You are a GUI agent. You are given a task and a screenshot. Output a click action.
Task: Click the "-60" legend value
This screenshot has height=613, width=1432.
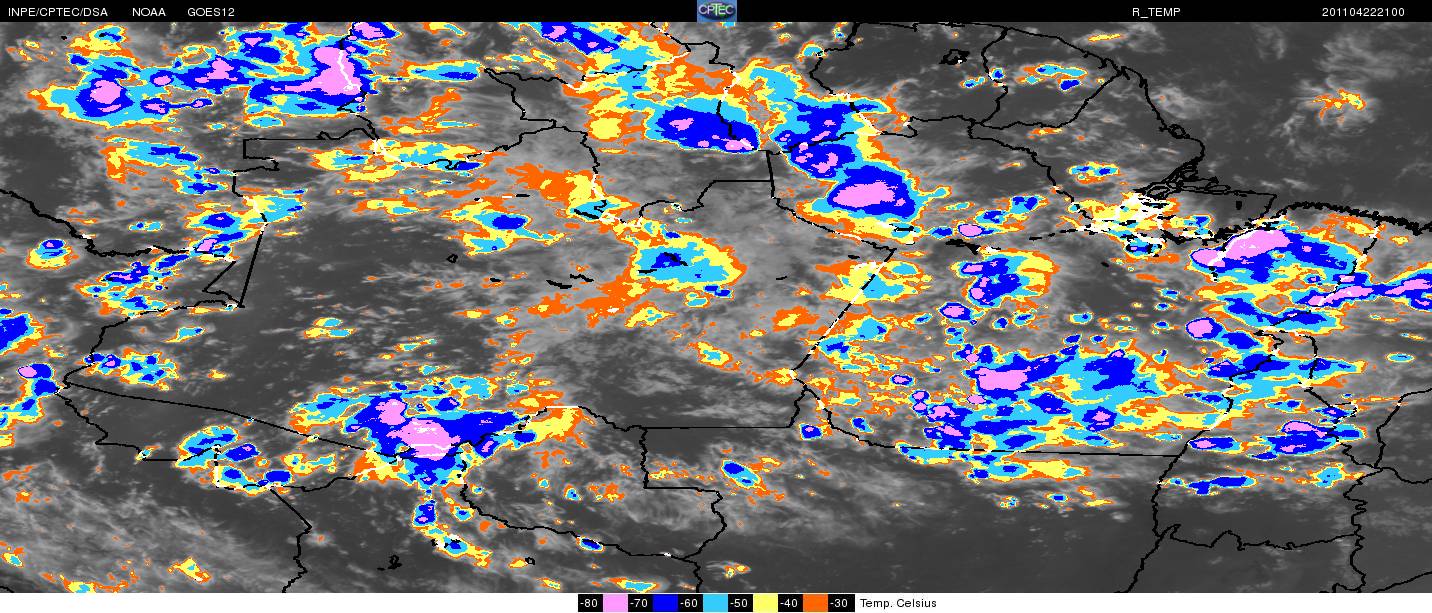[x=689, y=603]
